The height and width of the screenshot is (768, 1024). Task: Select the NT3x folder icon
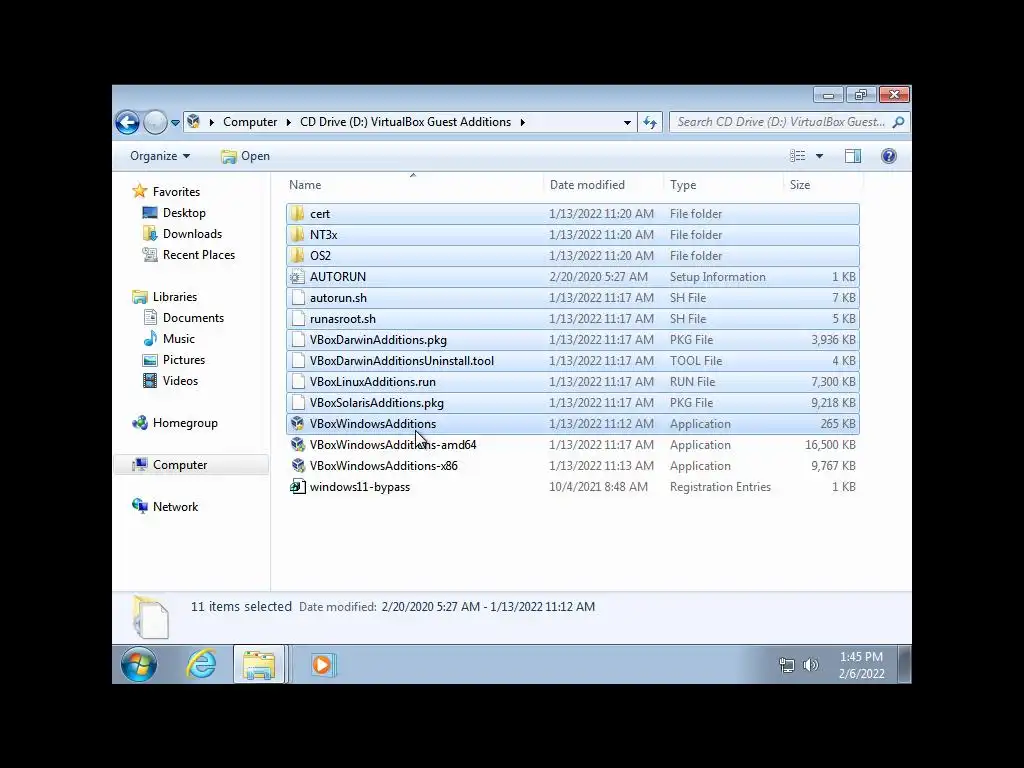coord(298,234)
